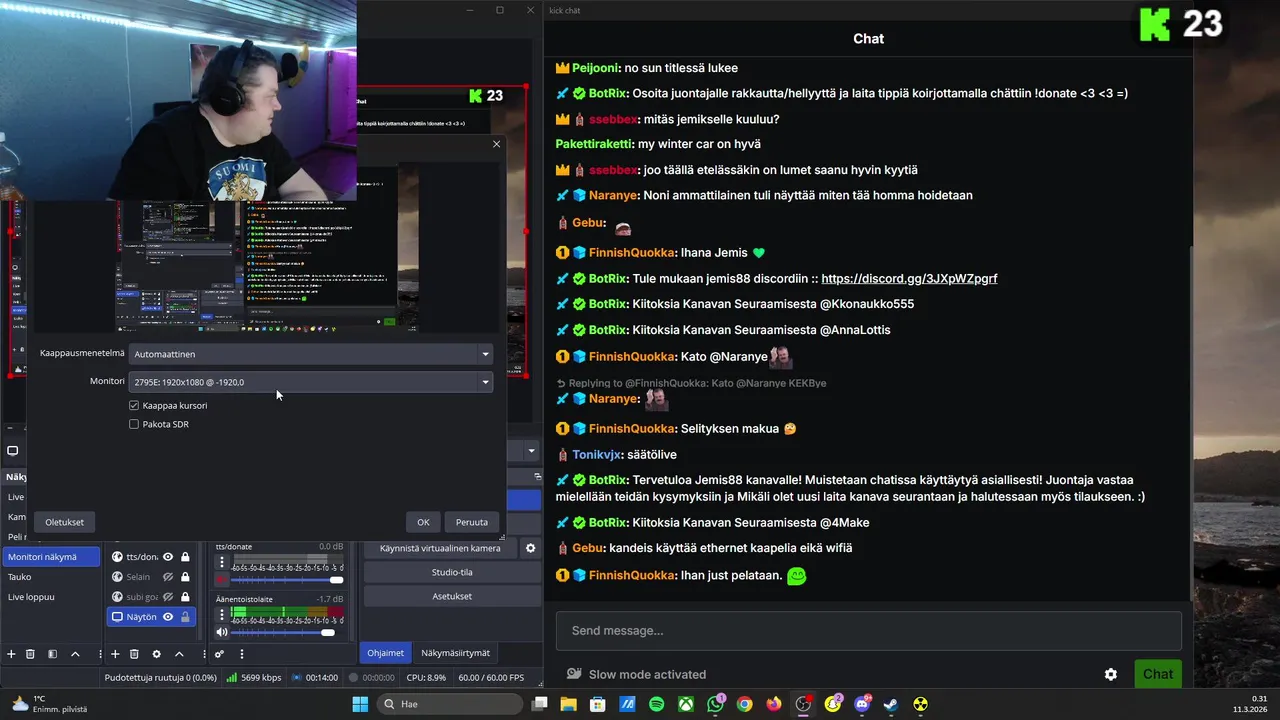Toggle lock on the Näytön source
This screenshot has width=1280, height=720.
185,617
